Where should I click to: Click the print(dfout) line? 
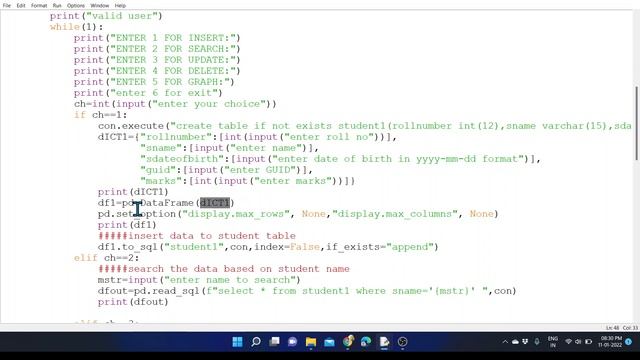133,302
